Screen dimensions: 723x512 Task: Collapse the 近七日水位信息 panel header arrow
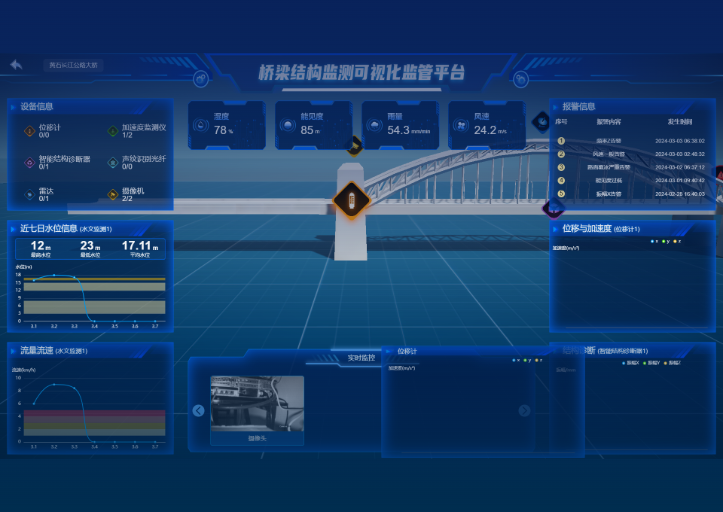[13, 229]
